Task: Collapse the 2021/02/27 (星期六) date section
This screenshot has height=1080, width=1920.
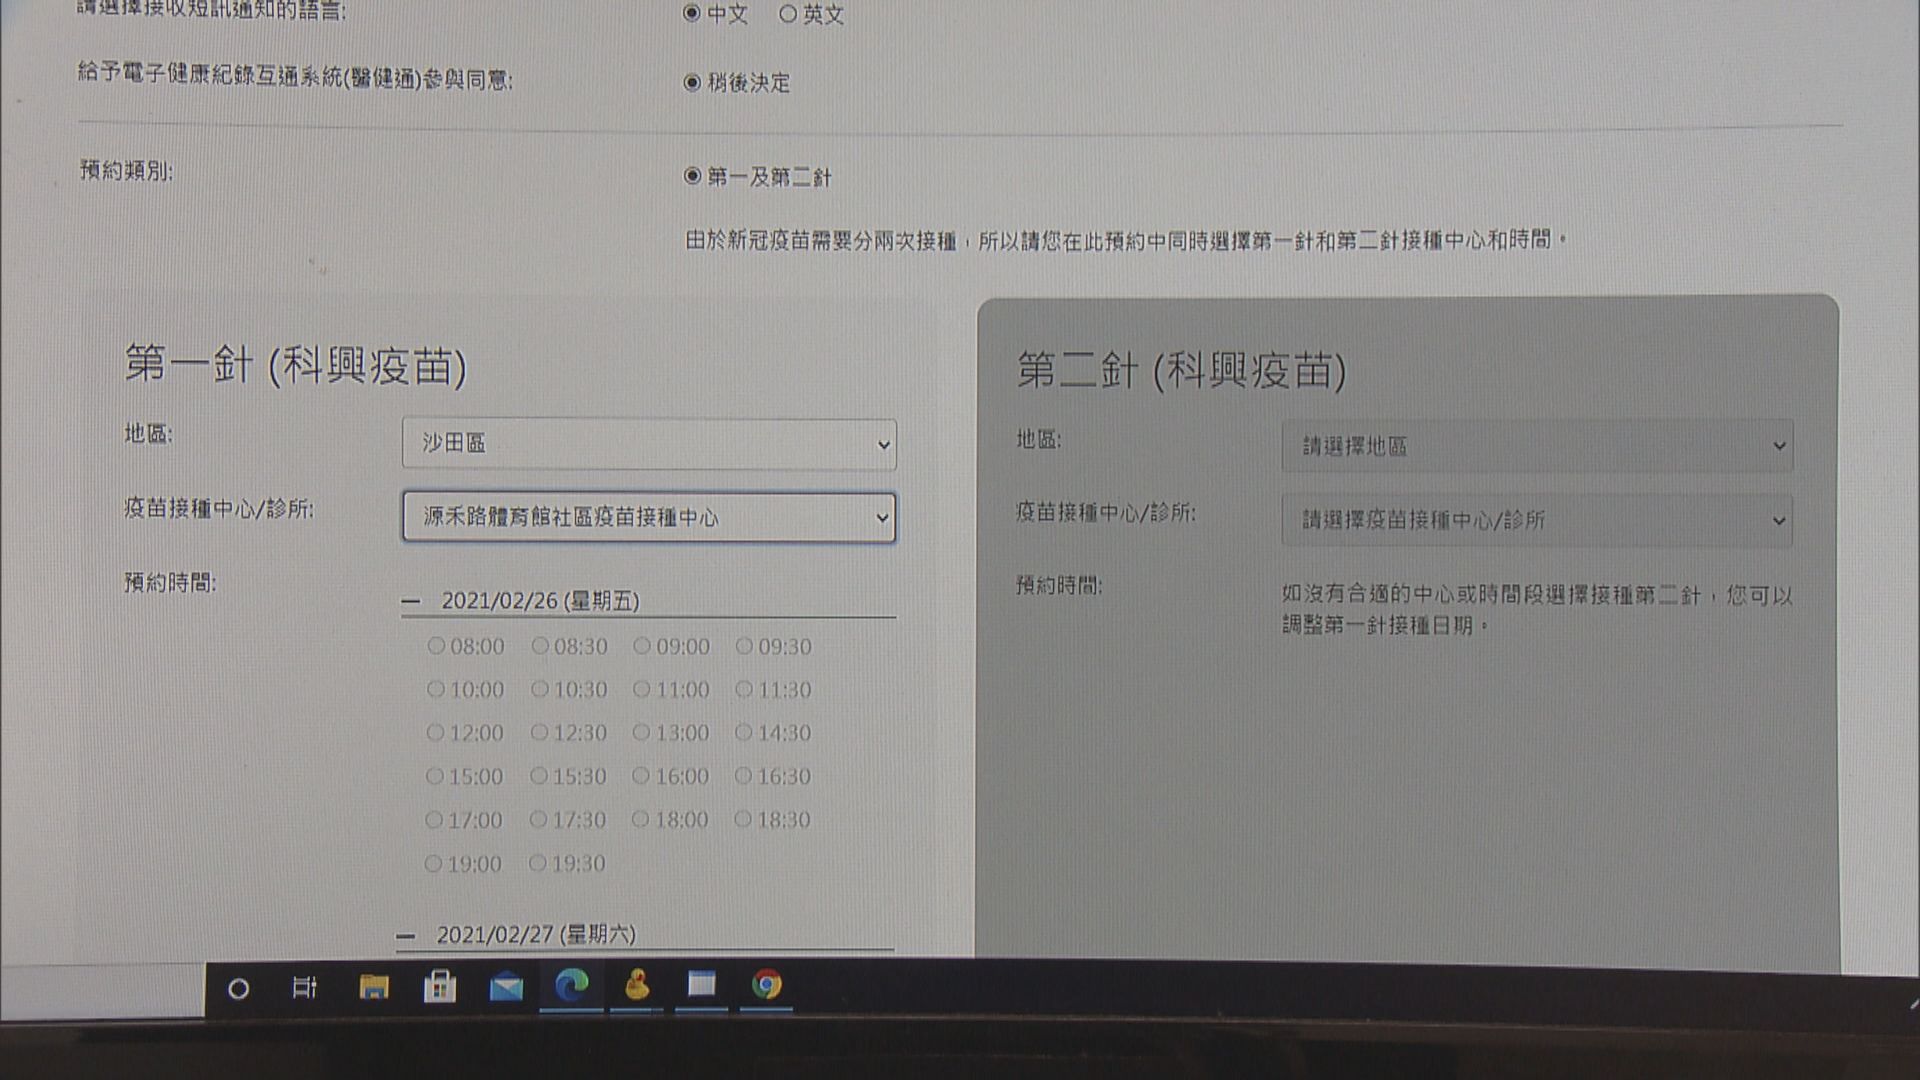Action: coord(404,933)
